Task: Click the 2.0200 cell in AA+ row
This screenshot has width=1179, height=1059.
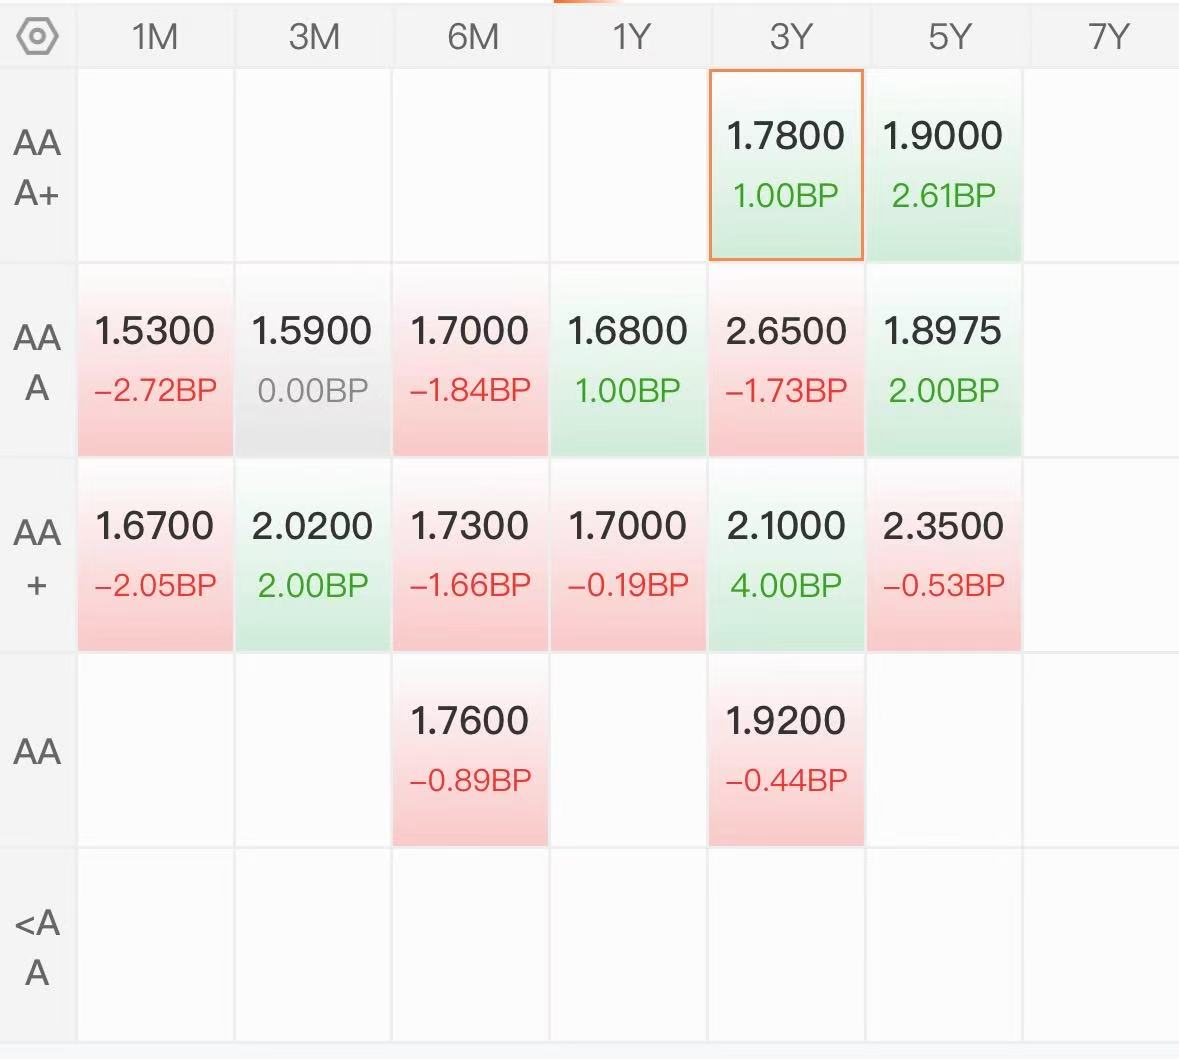Action: click(313, 555)
